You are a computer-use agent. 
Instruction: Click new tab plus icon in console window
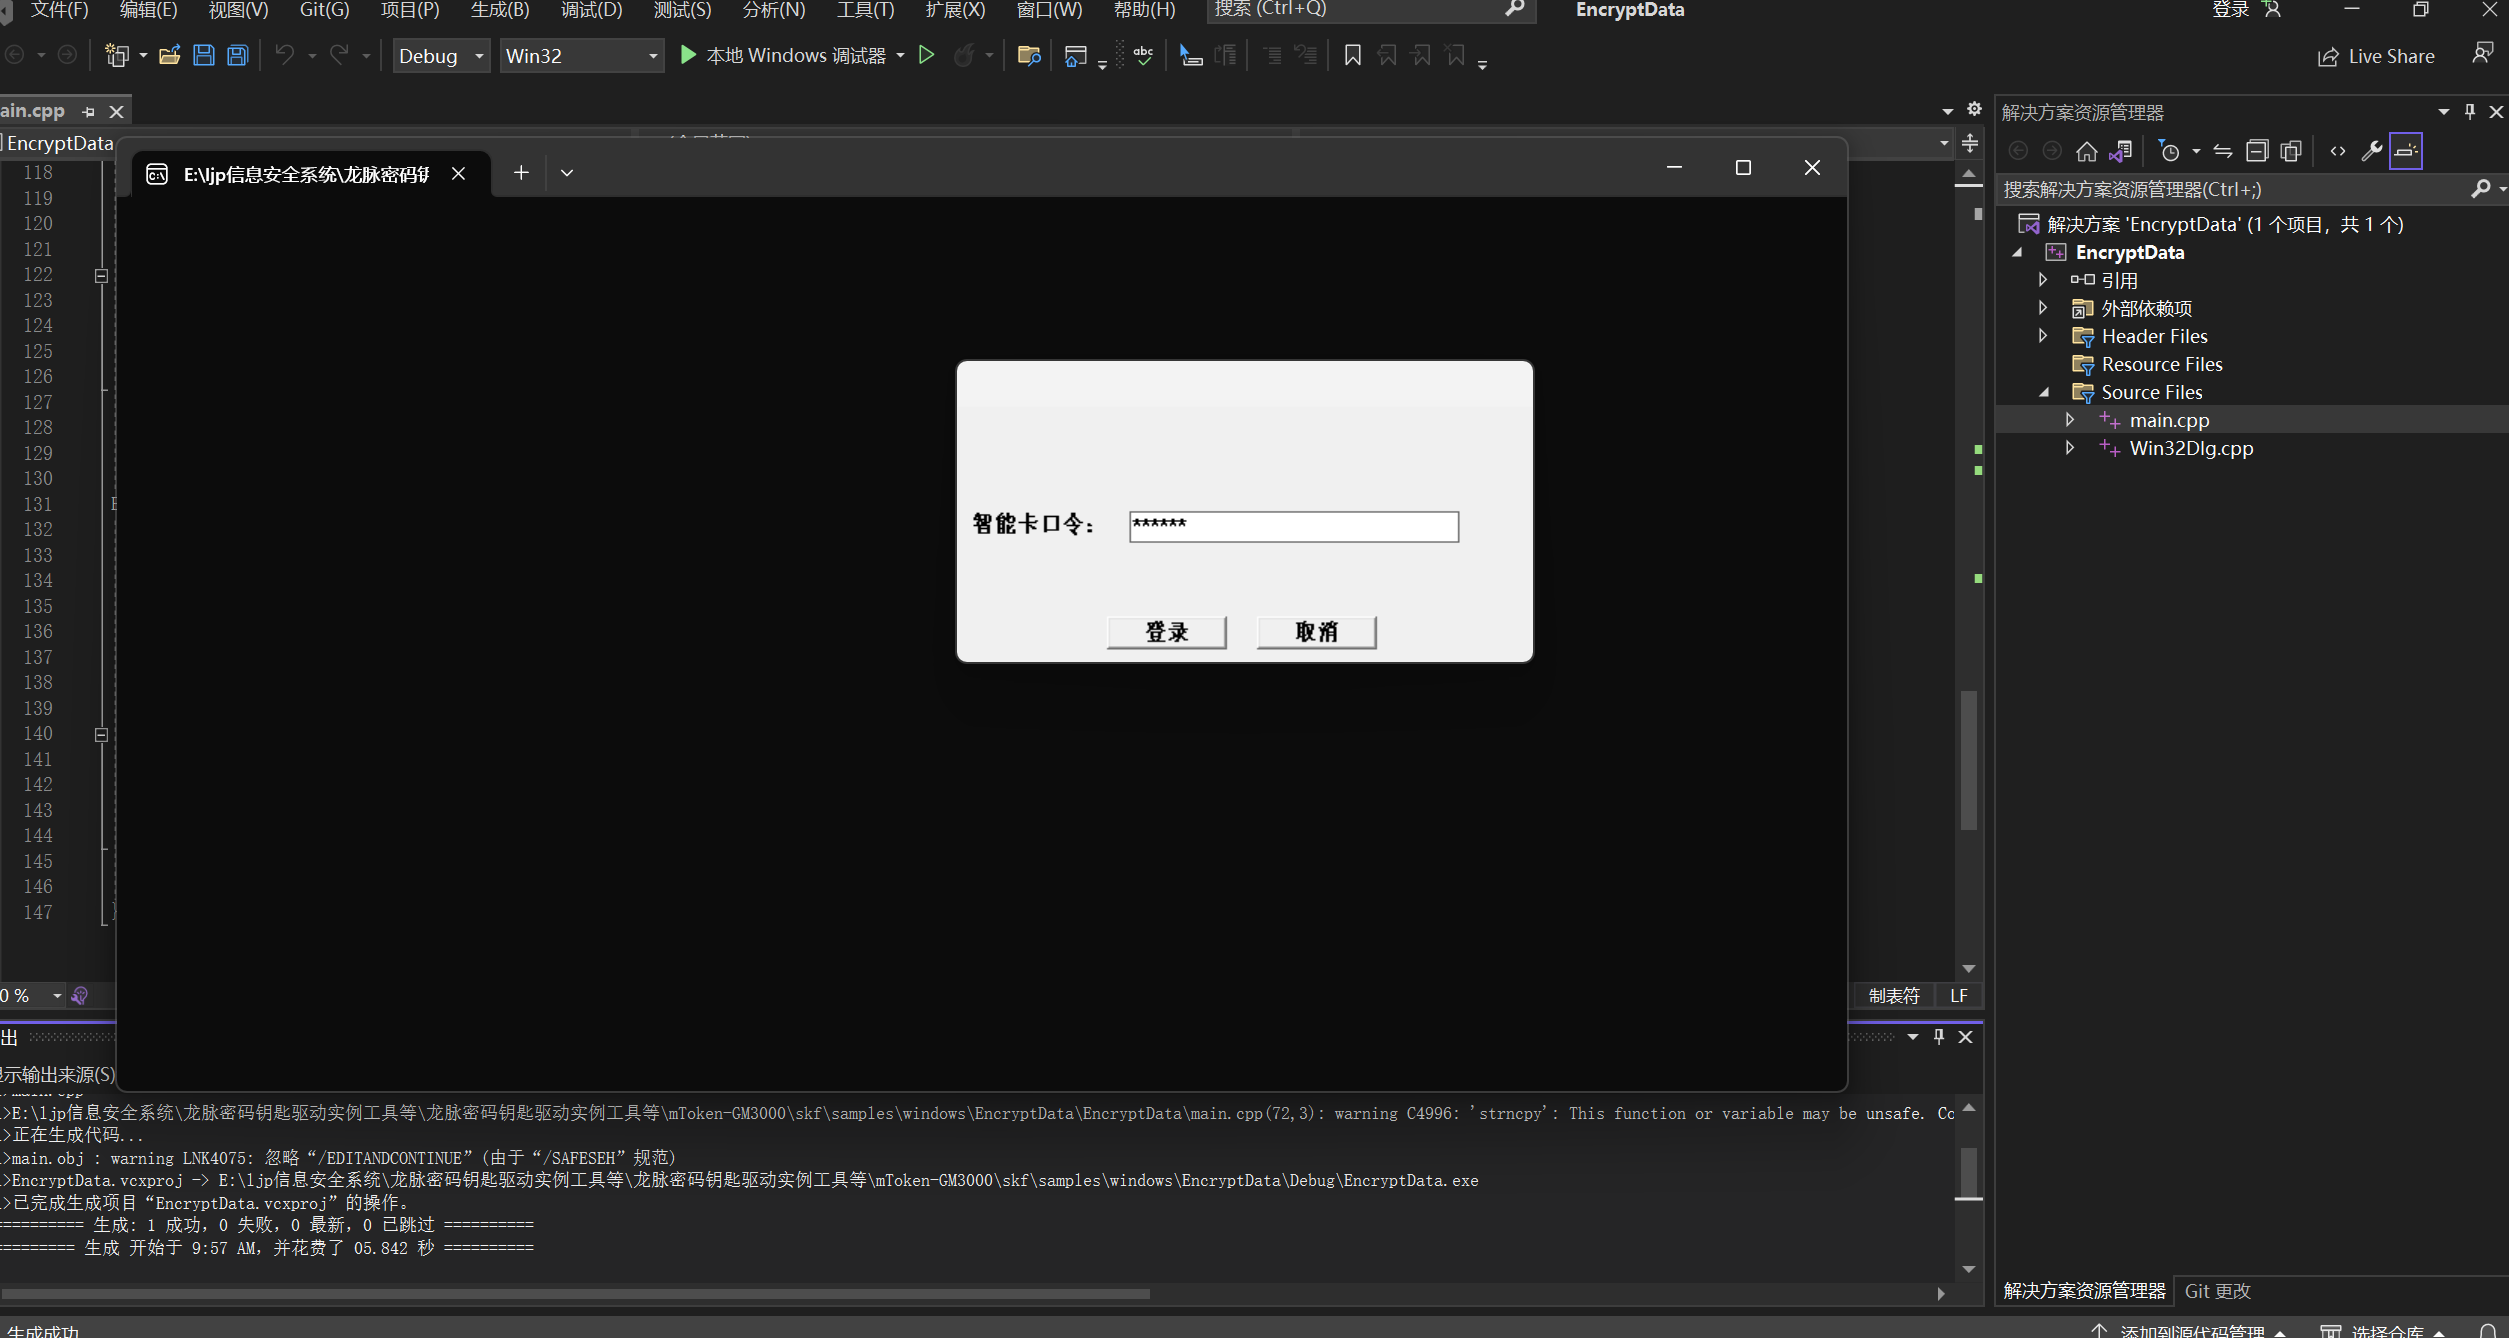tap(521, 173)
